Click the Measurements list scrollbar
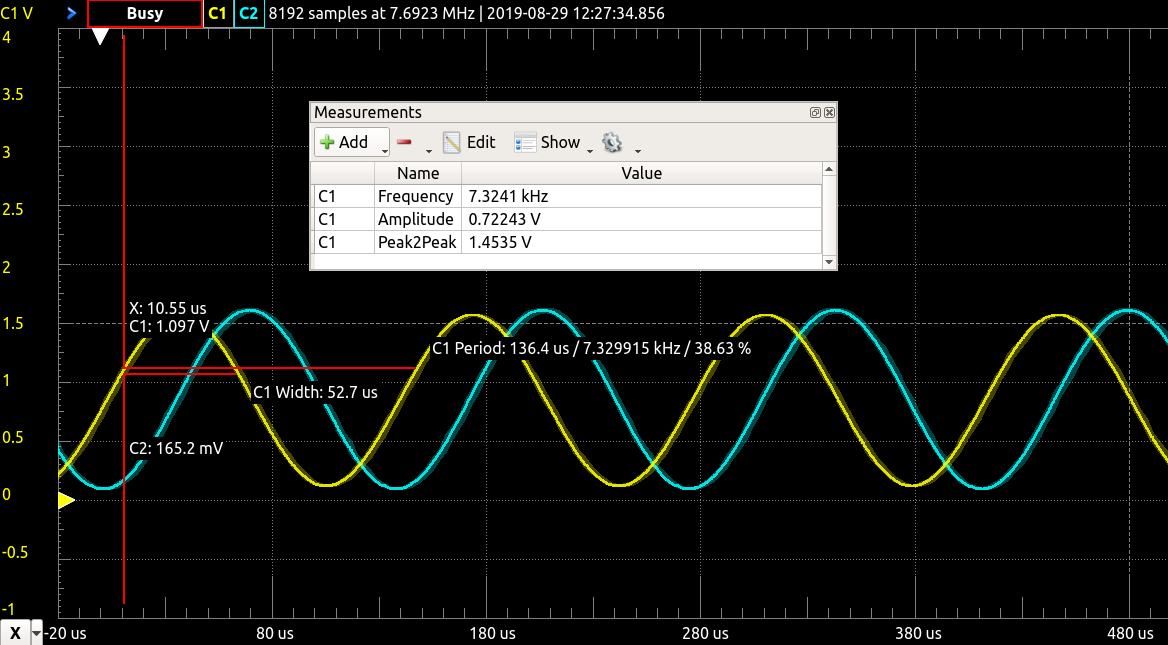The width and height of the screenshot is (1168, 645). coord(828,215)
